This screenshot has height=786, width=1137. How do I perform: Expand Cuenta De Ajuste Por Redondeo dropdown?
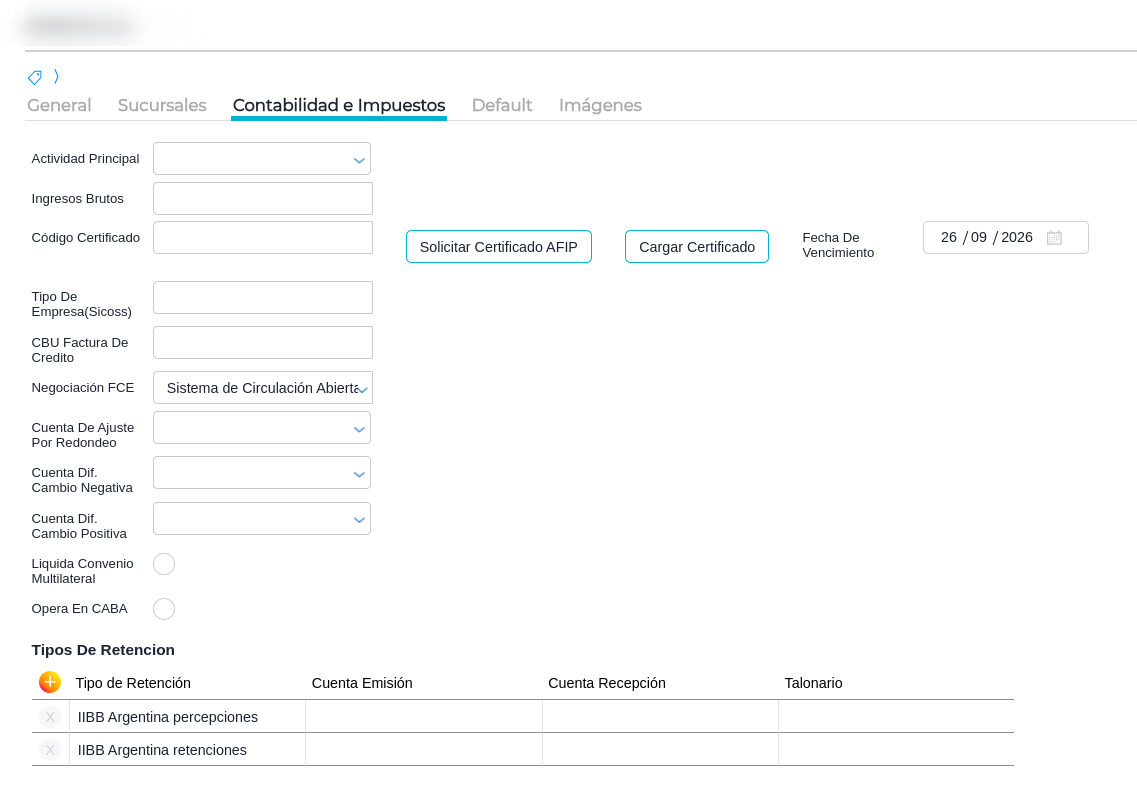[359, 429]
